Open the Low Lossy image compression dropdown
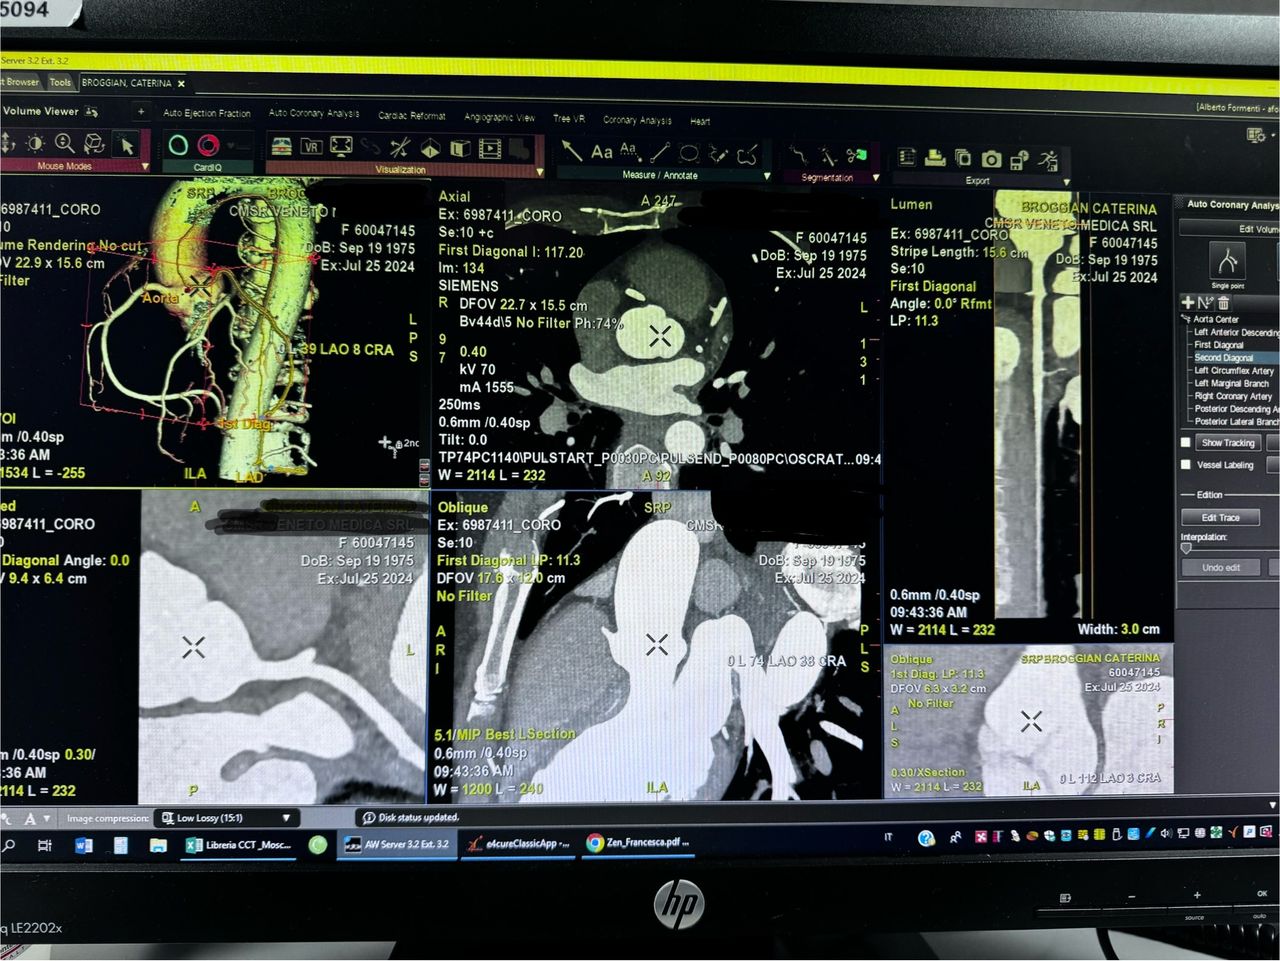 (285, 818)
